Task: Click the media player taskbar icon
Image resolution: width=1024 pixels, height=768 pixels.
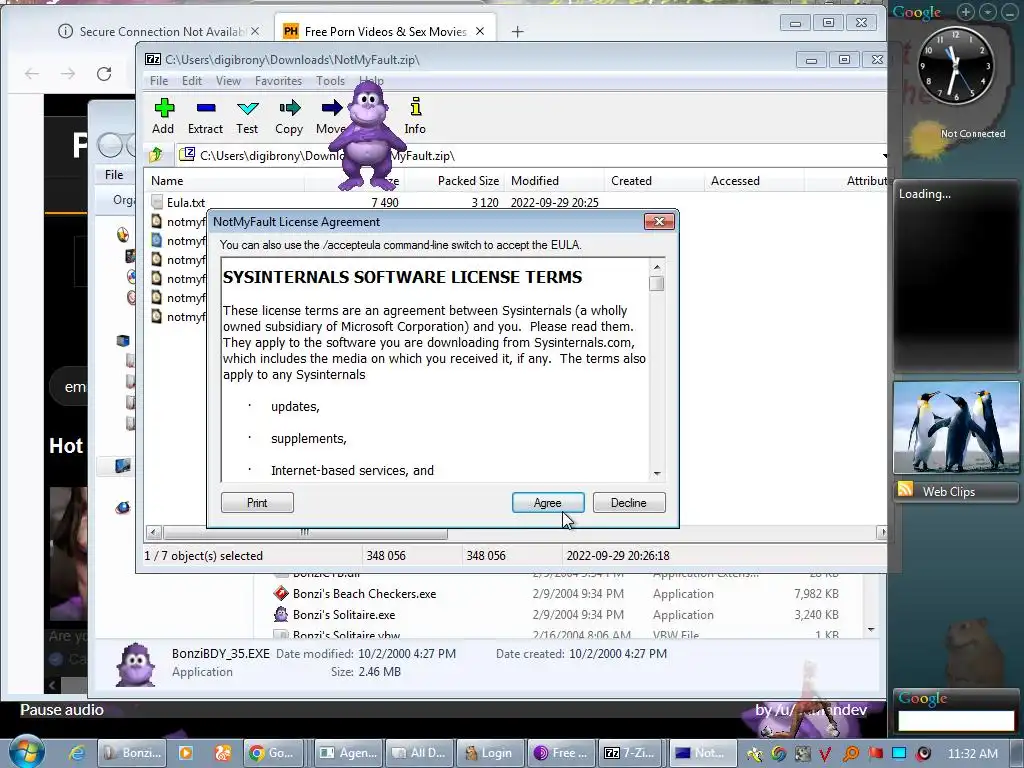Action: [x=185, y=753]
